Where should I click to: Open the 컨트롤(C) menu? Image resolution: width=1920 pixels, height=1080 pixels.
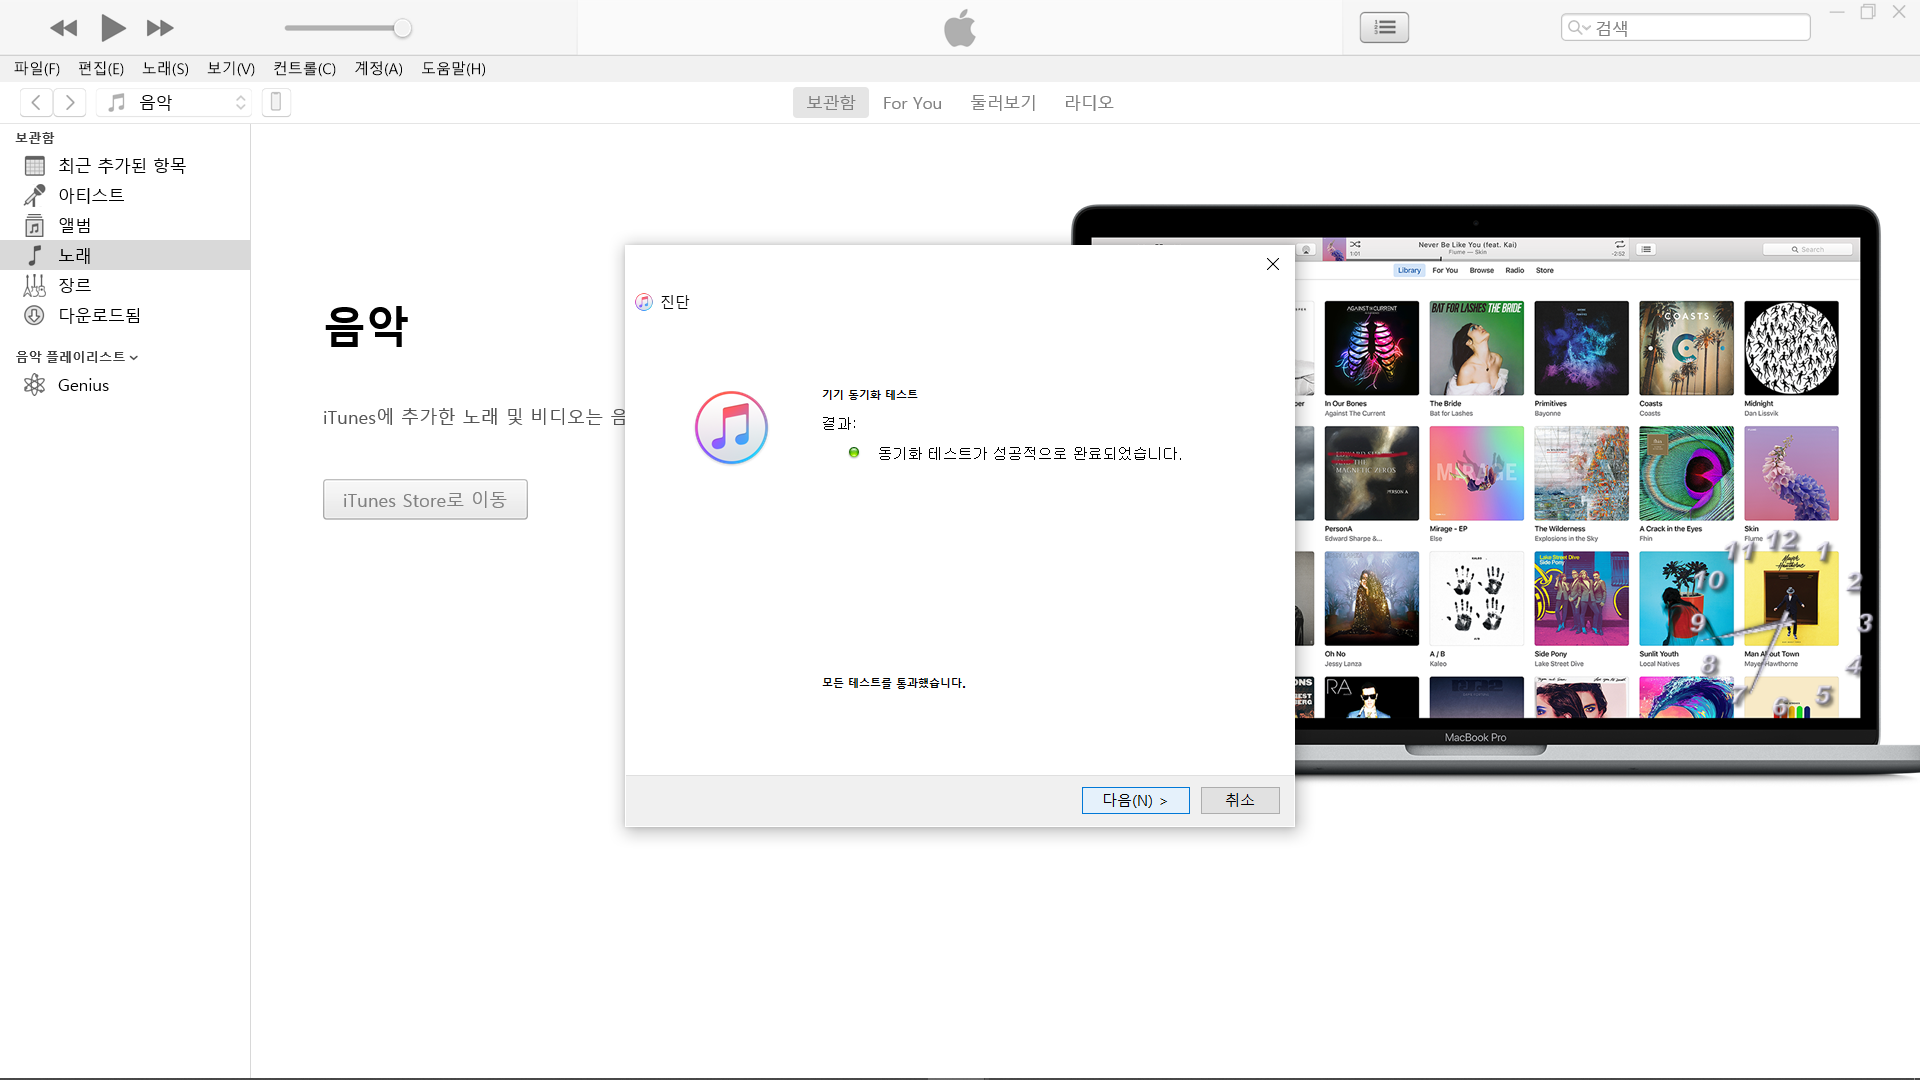[x=304, y=68]
